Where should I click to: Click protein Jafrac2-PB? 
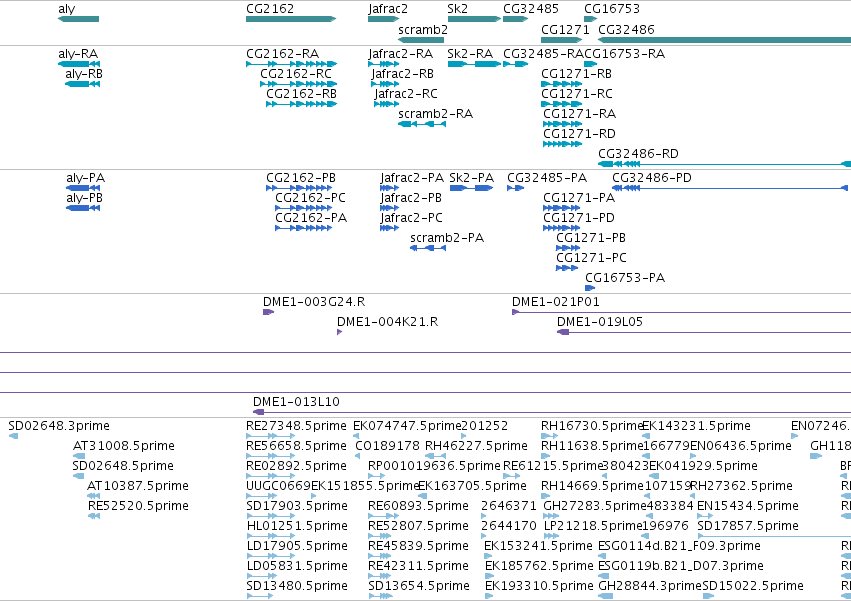[x=411, y=199]
